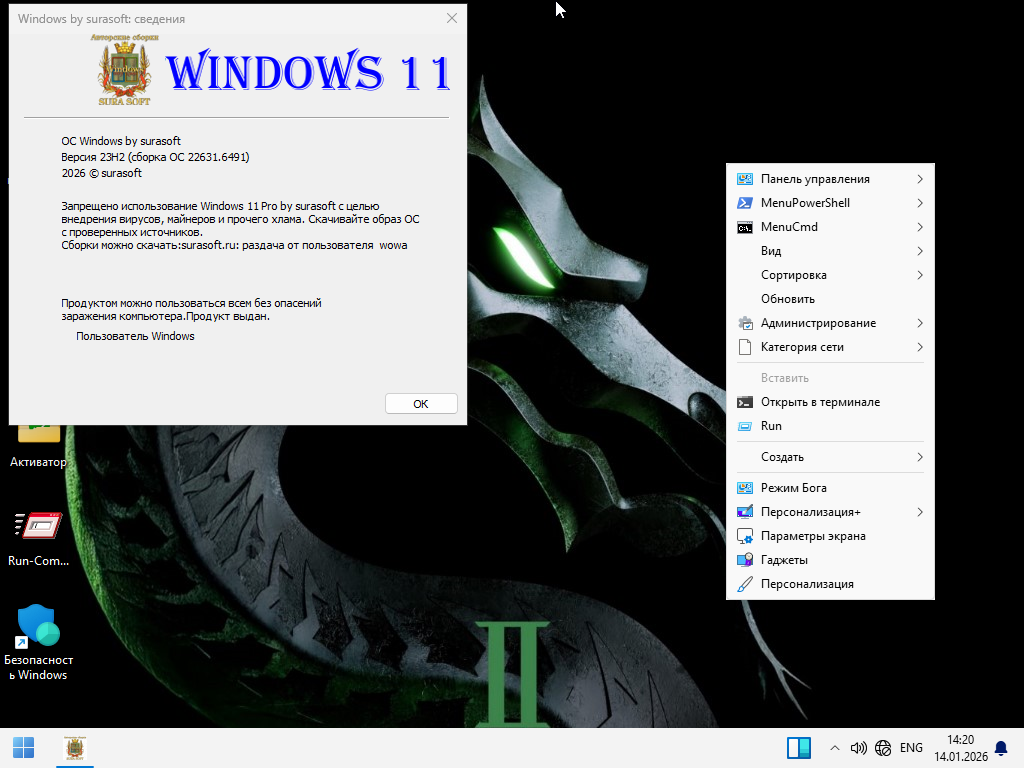Select Режим Бога in context menu
Screen dimensions: 1024x768
pyautogui.click(x=794, y=488)
